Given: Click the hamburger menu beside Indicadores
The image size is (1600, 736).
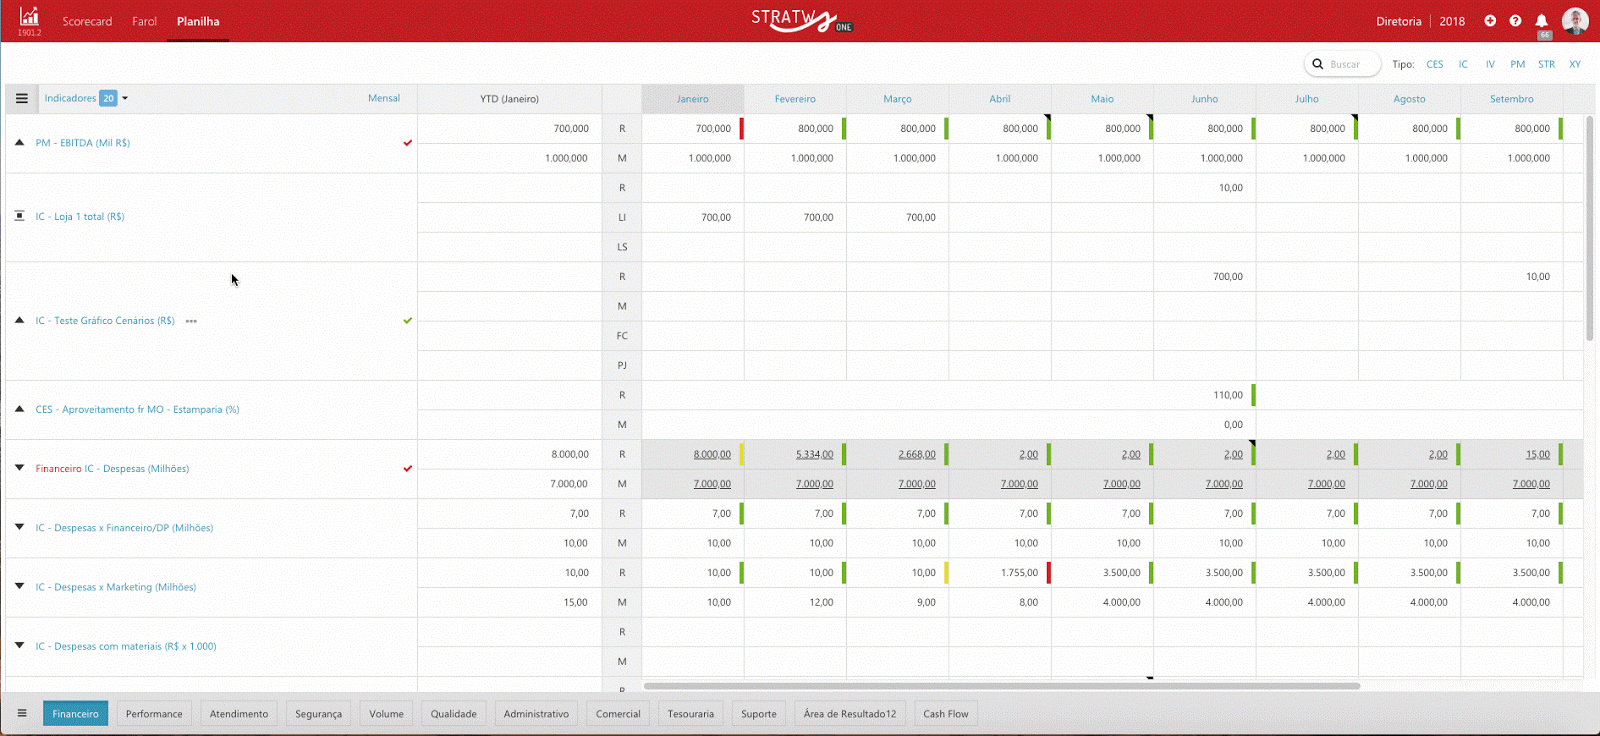Looking at the screenshot, I should coord(22,99).
